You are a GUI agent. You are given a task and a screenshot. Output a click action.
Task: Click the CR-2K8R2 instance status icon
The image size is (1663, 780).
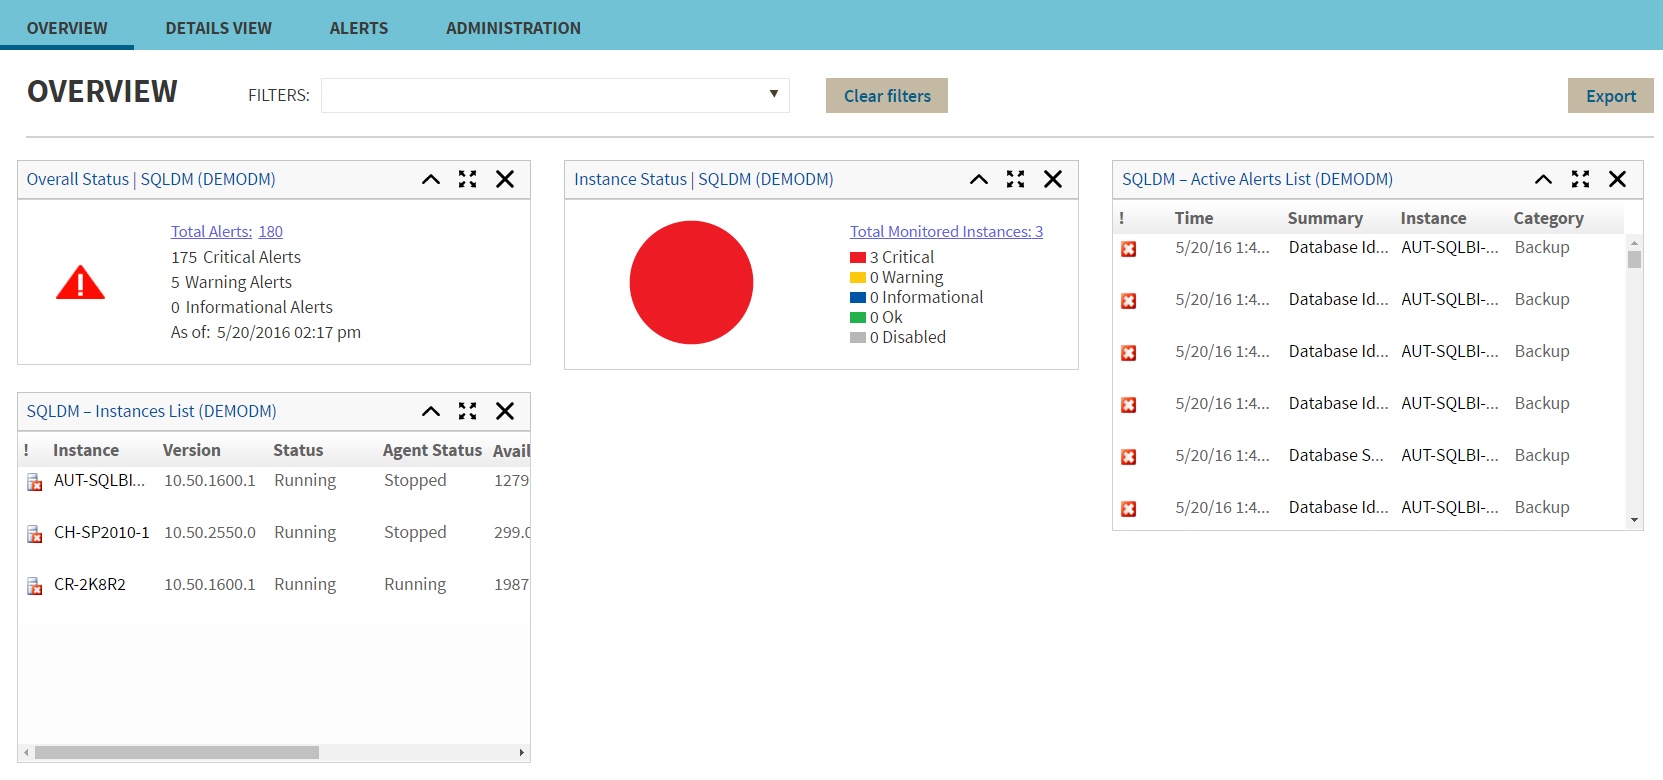(34, 586)
